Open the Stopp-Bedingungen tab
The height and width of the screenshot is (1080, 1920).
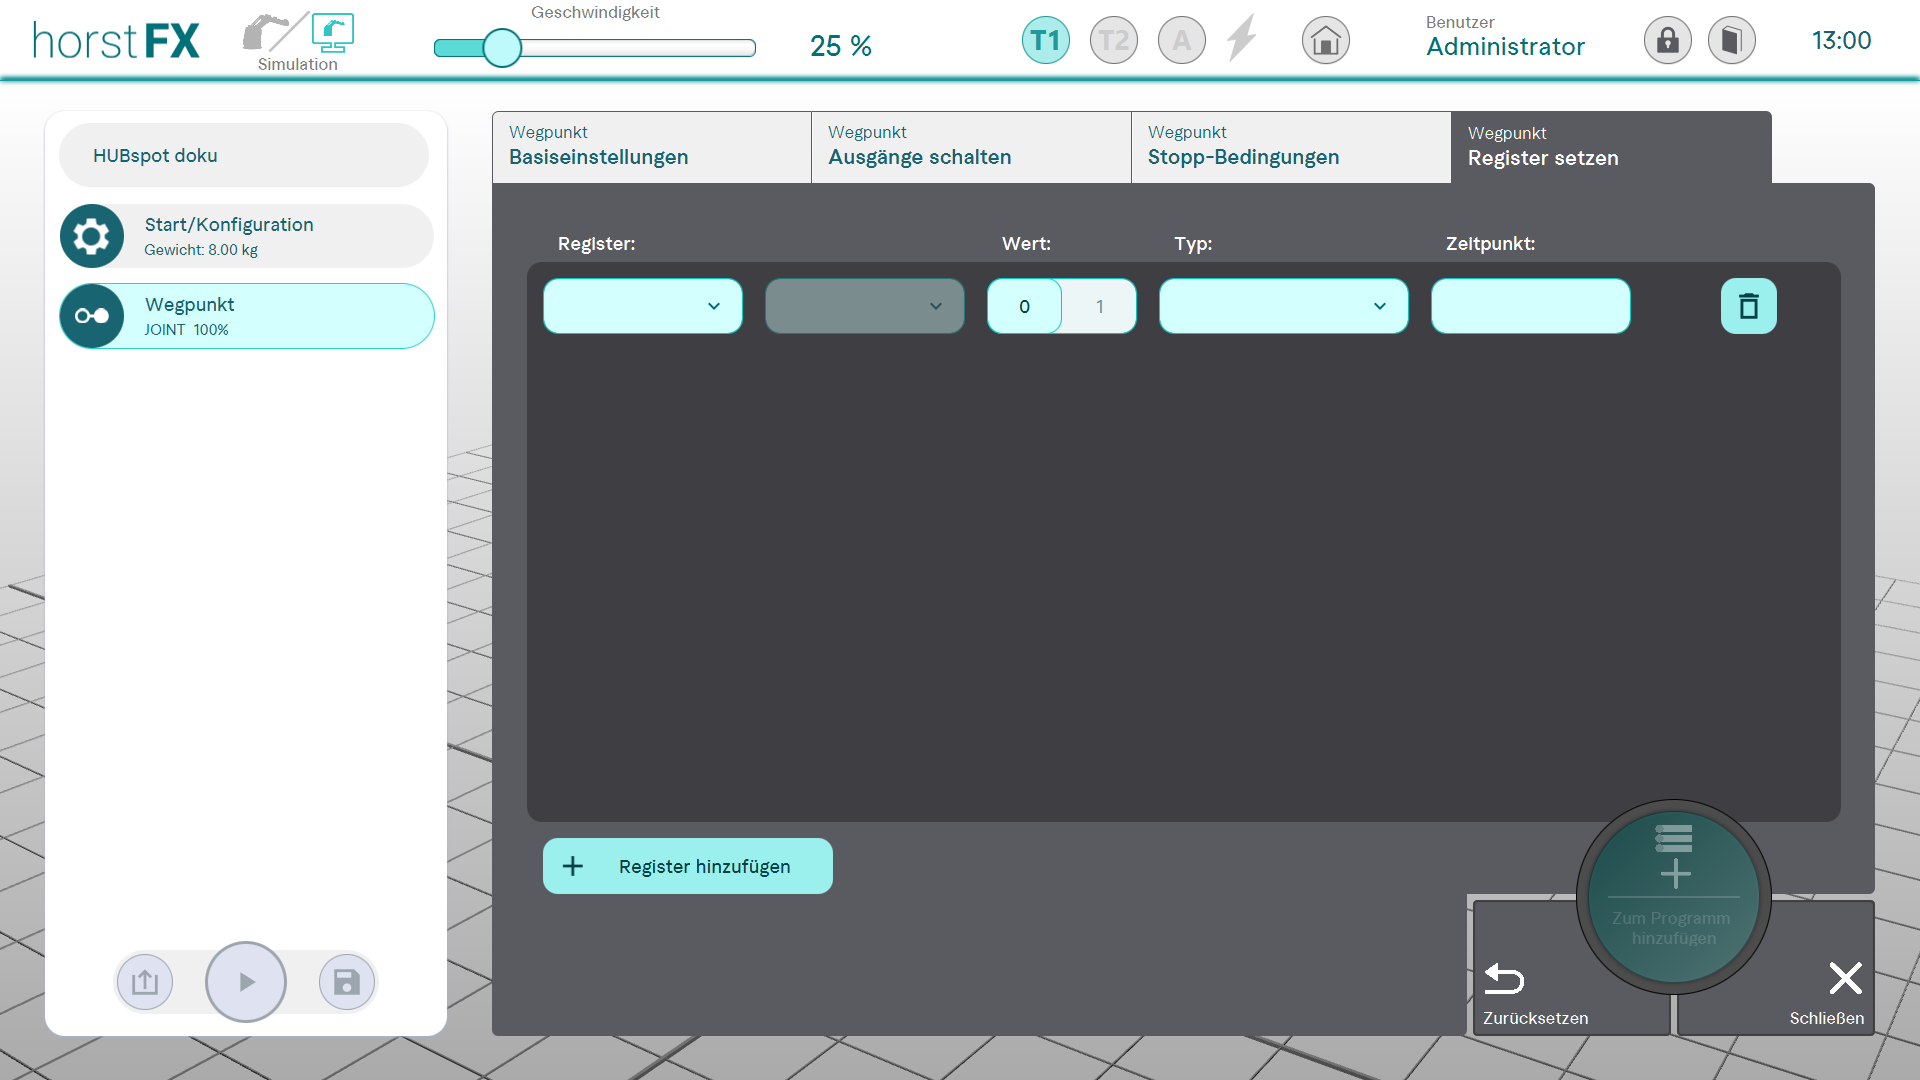click(1290, 147)
